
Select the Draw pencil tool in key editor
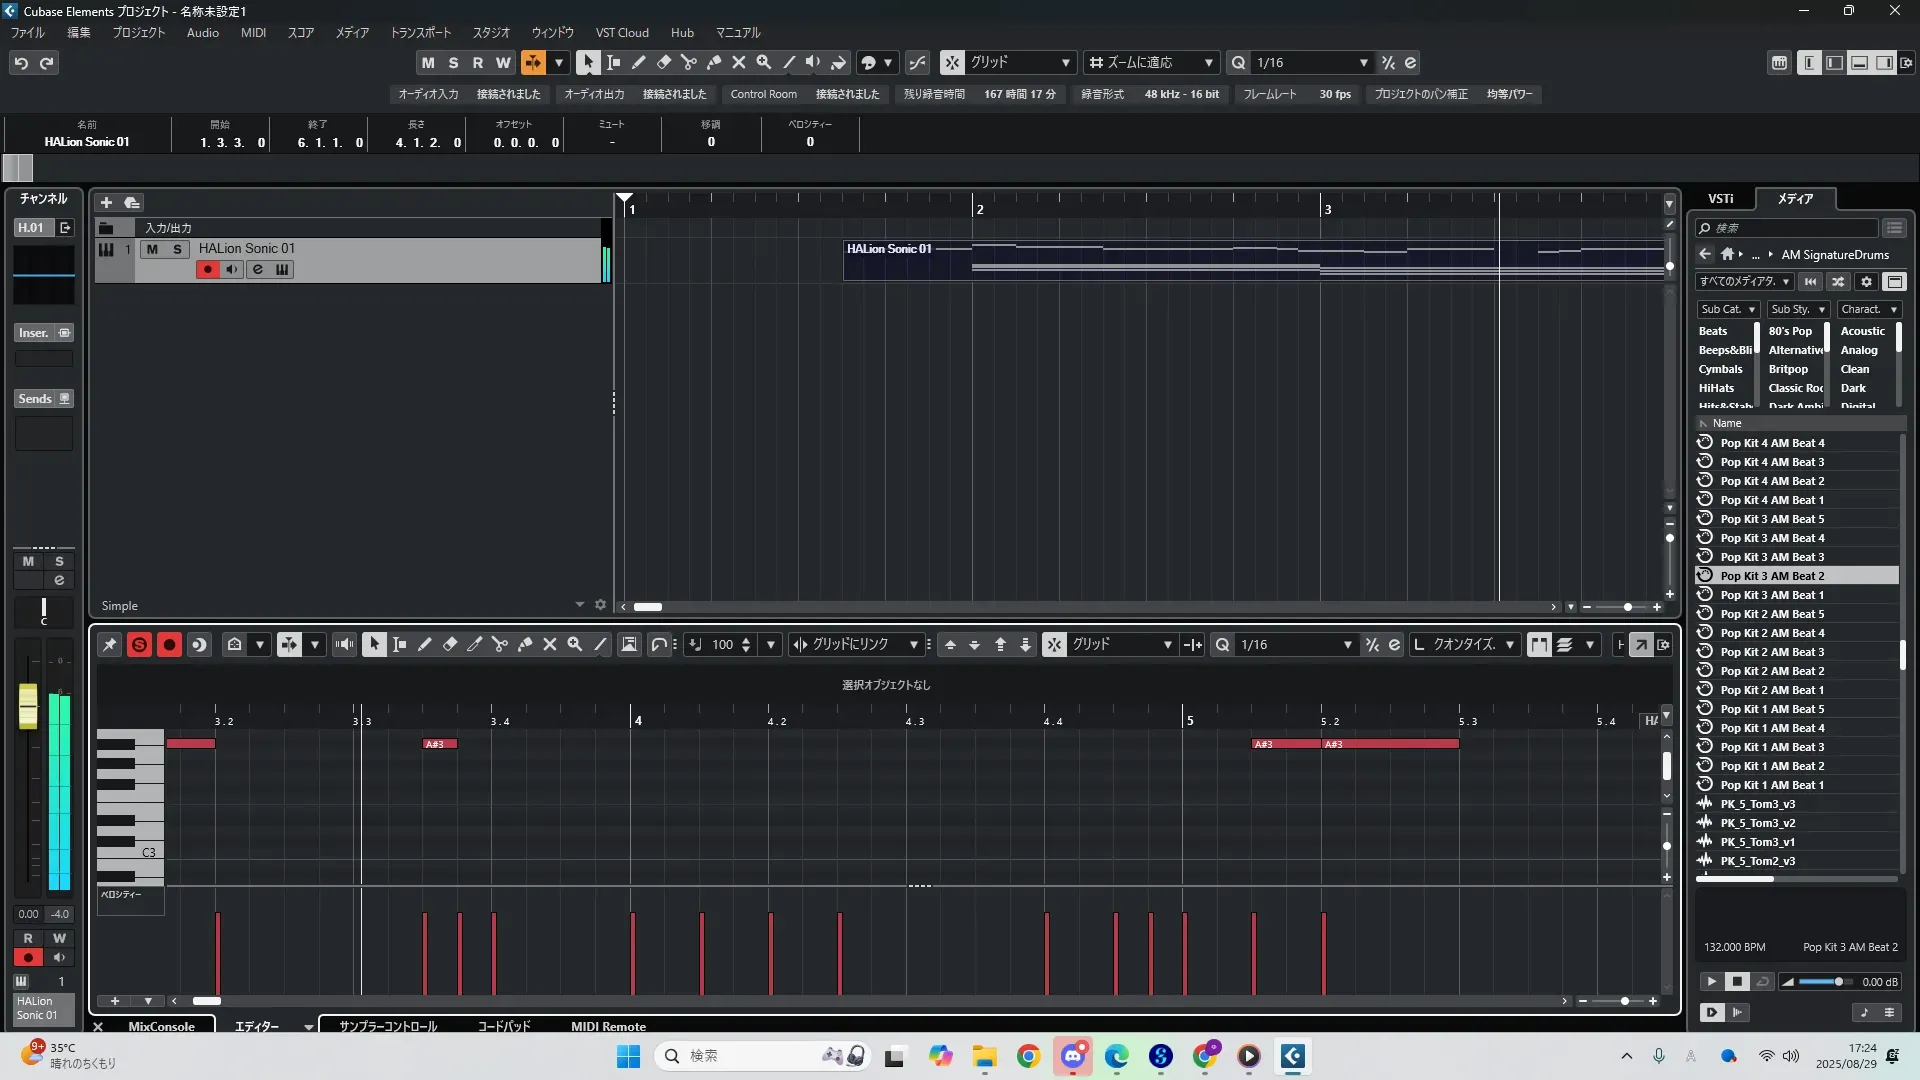pos(425,645)
